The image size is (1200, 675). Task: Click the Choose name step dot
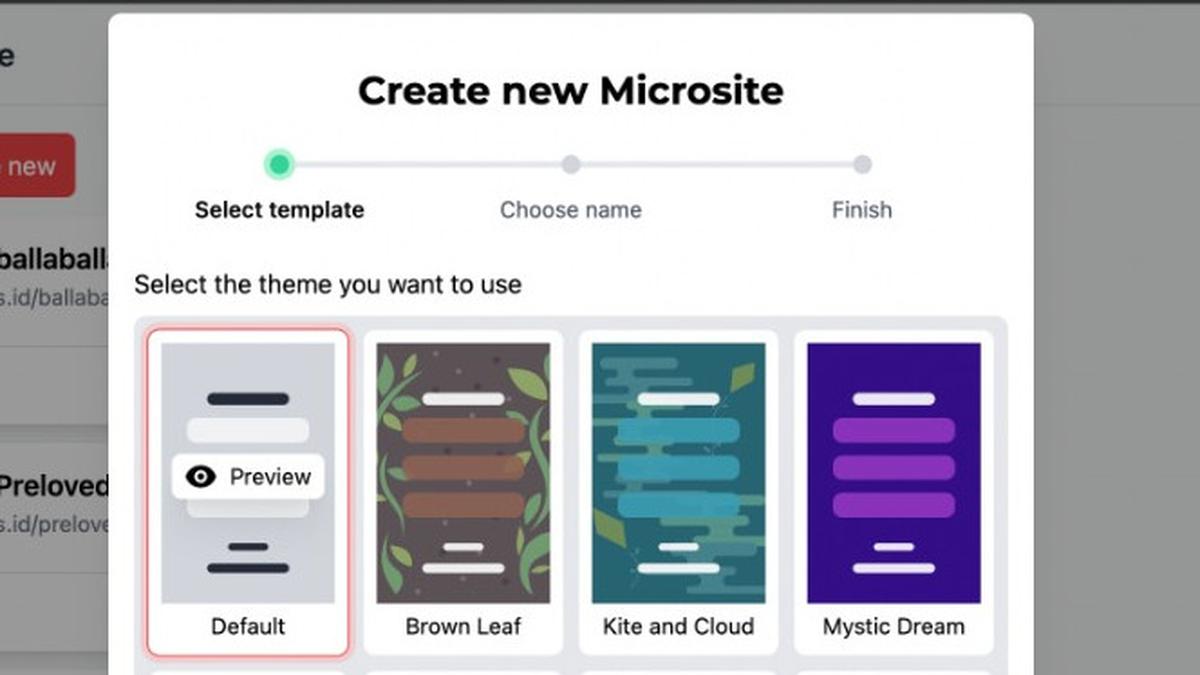pos(570,164)
